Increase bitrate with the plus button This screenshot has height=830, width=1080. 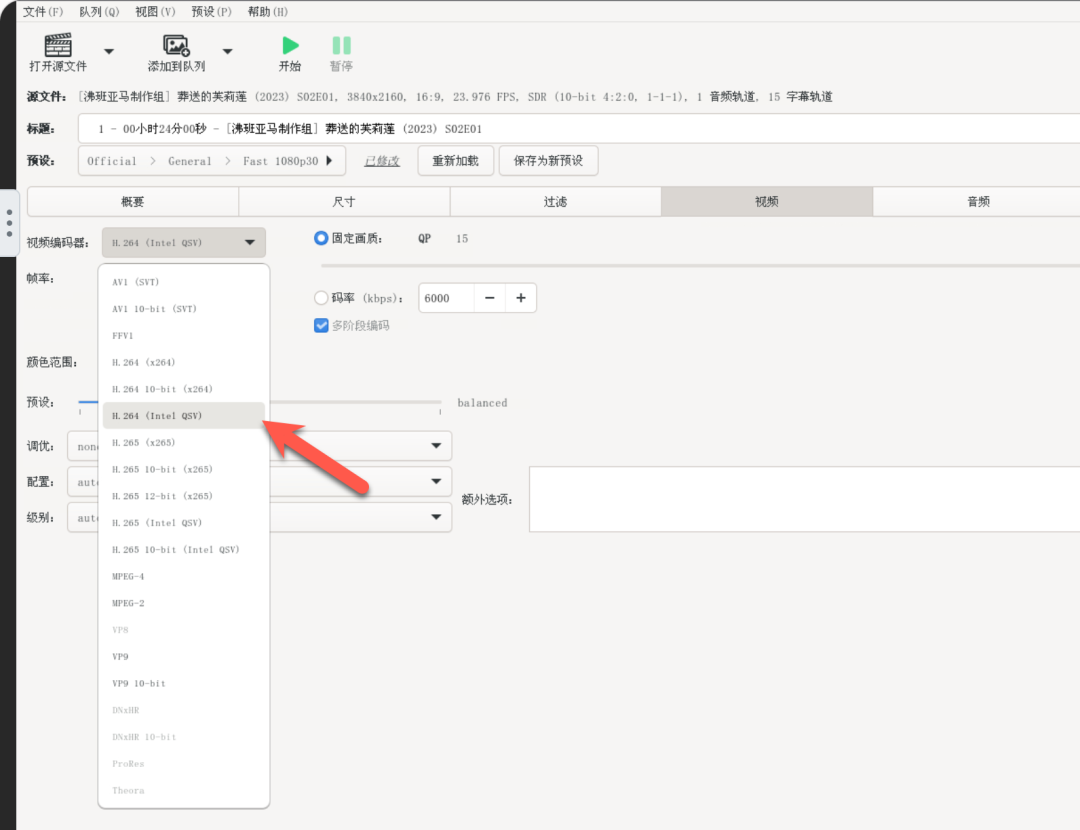521,298
